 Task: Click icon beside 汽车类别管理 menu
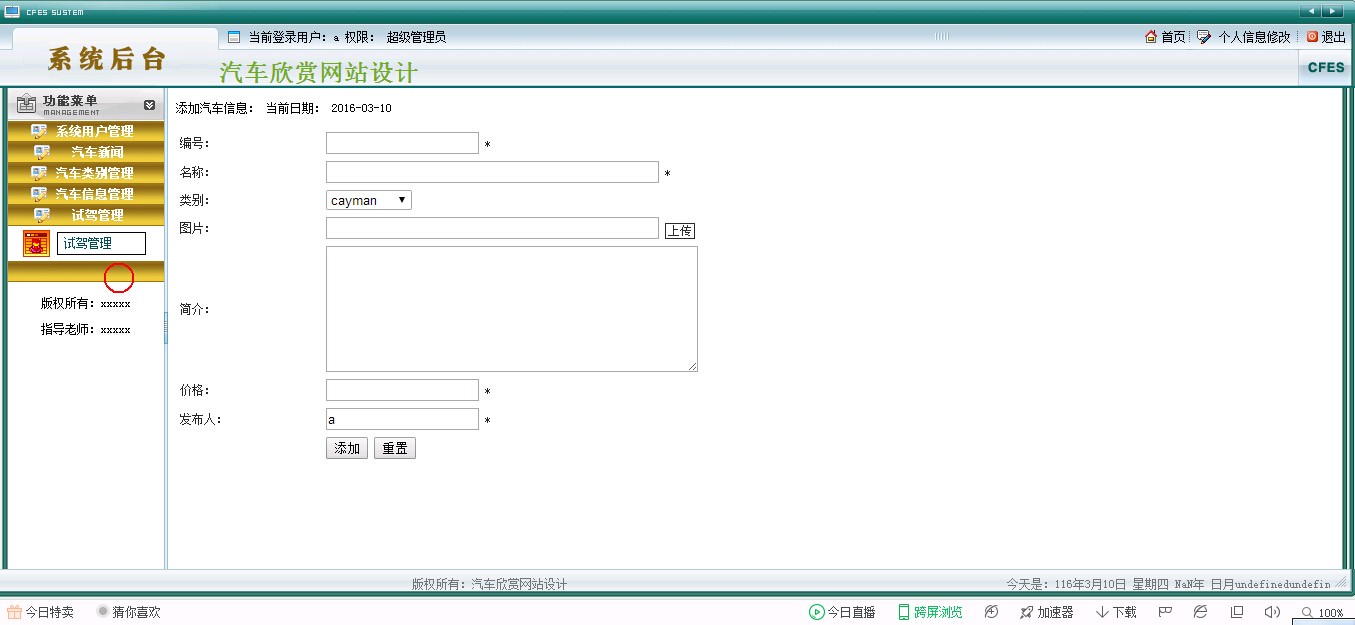pos(39,173)
